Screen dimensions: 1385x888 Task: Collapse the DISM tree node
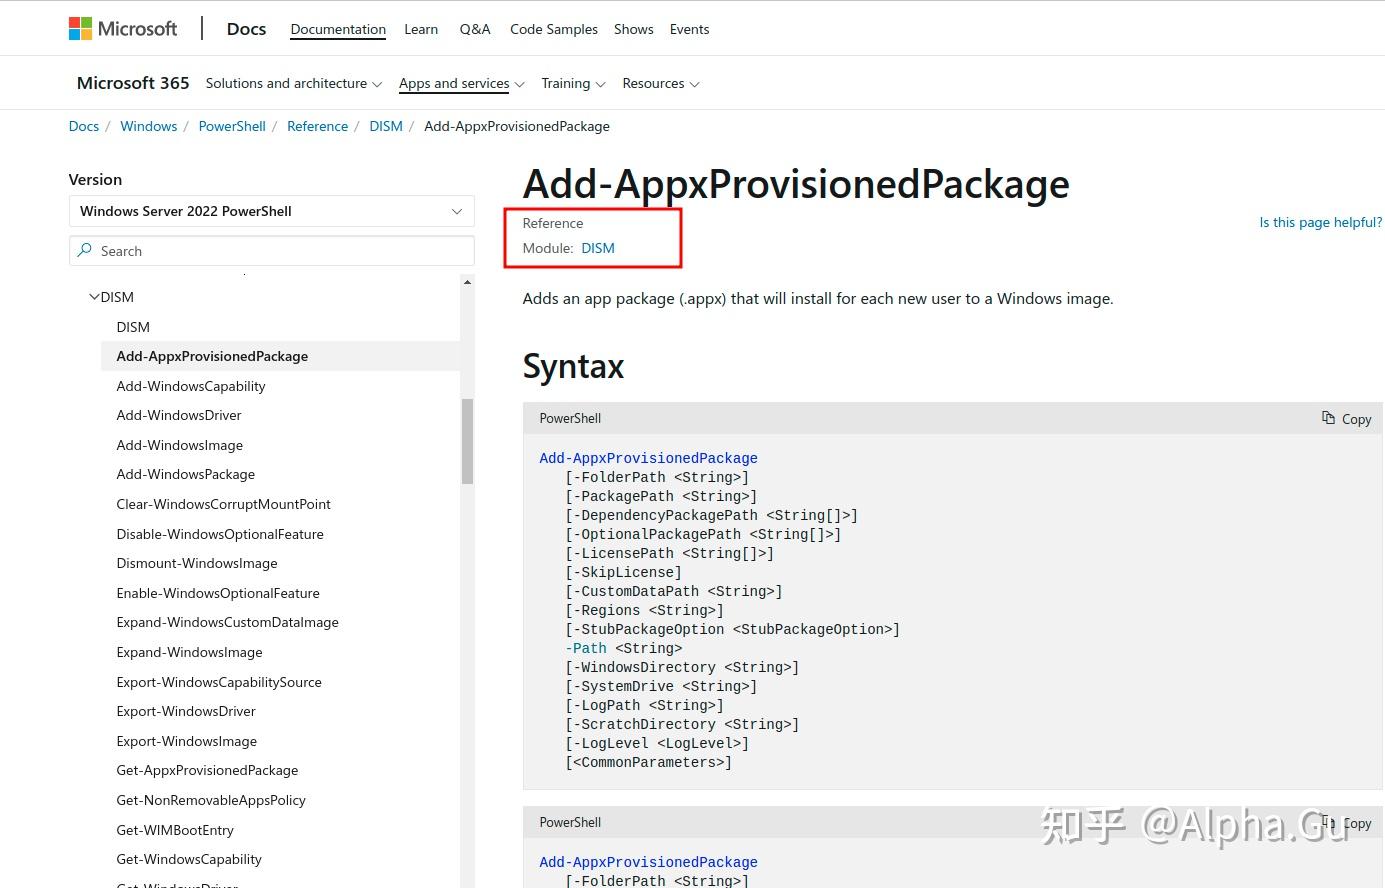93,296
